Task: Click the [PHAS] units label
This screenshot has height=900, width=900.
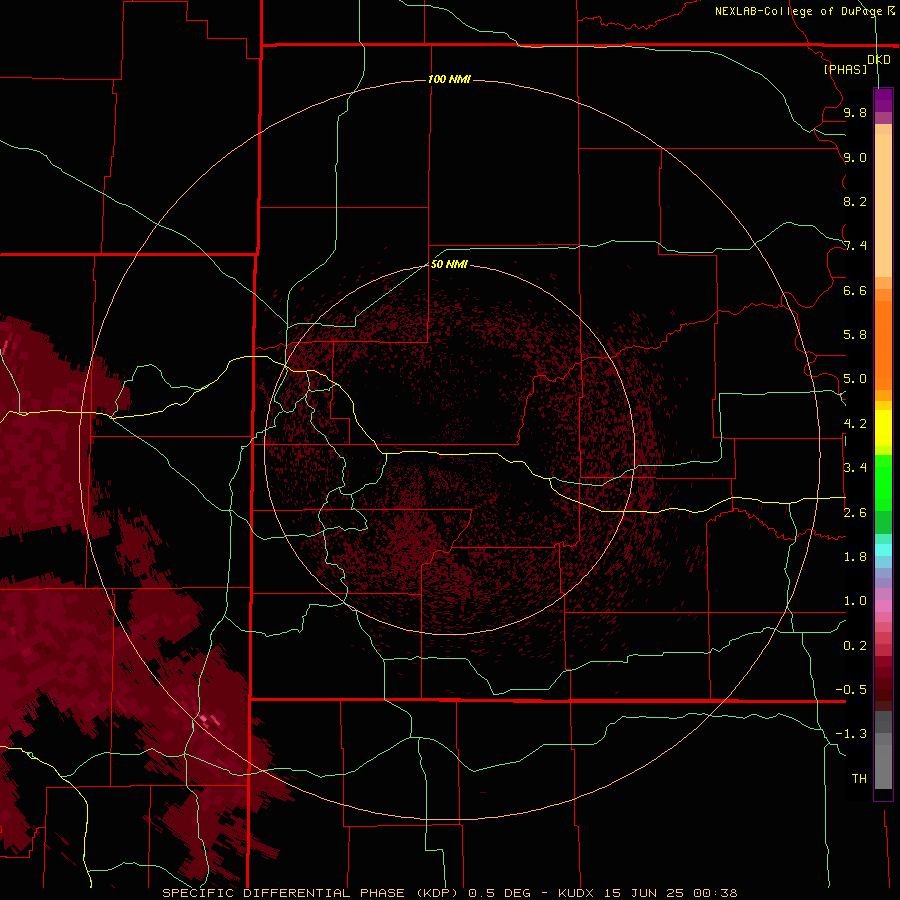Action: (845, 69)
